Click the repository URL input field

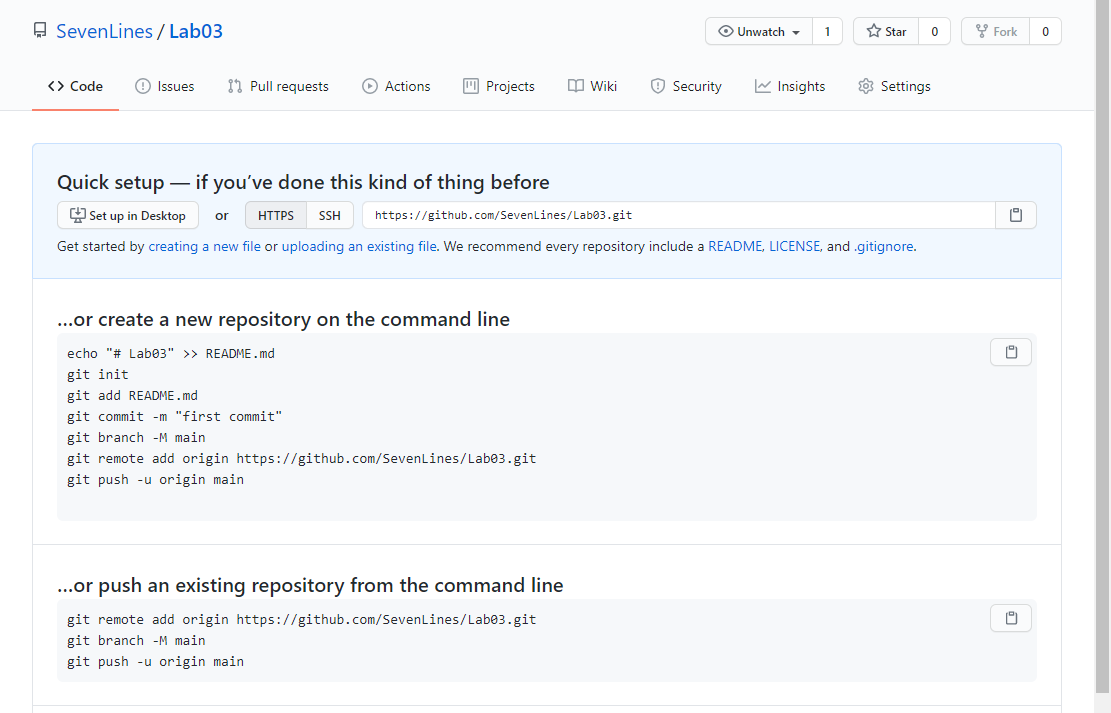click(679, 215)
